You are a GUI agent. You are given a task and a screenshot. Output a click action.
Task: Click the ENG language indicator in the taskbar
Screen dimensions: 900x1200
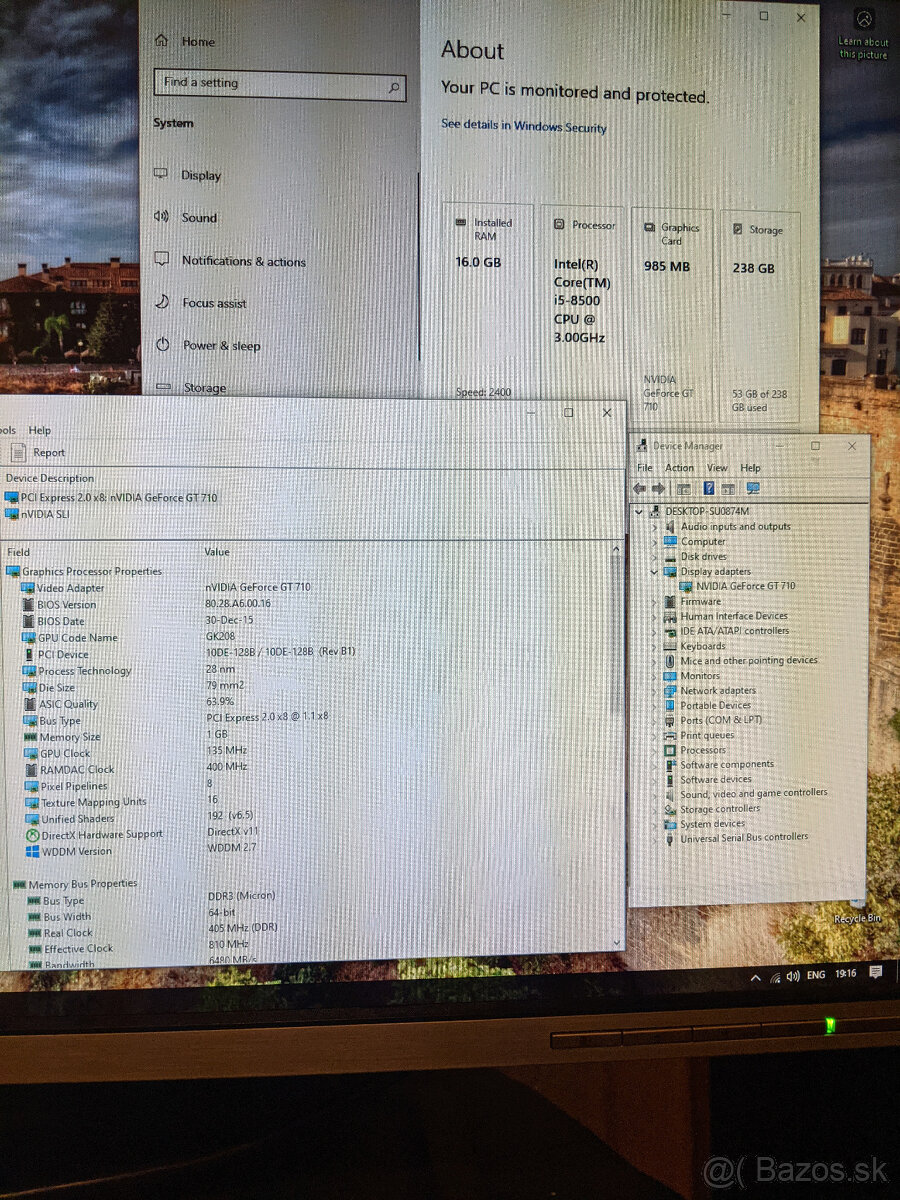816,973
